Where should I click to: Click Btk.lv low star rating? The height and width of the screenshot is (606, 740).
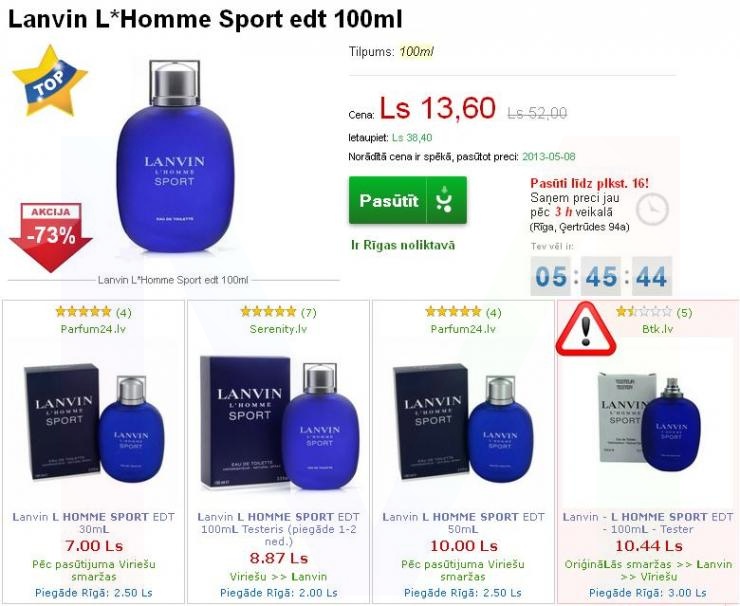click(644, 311)
